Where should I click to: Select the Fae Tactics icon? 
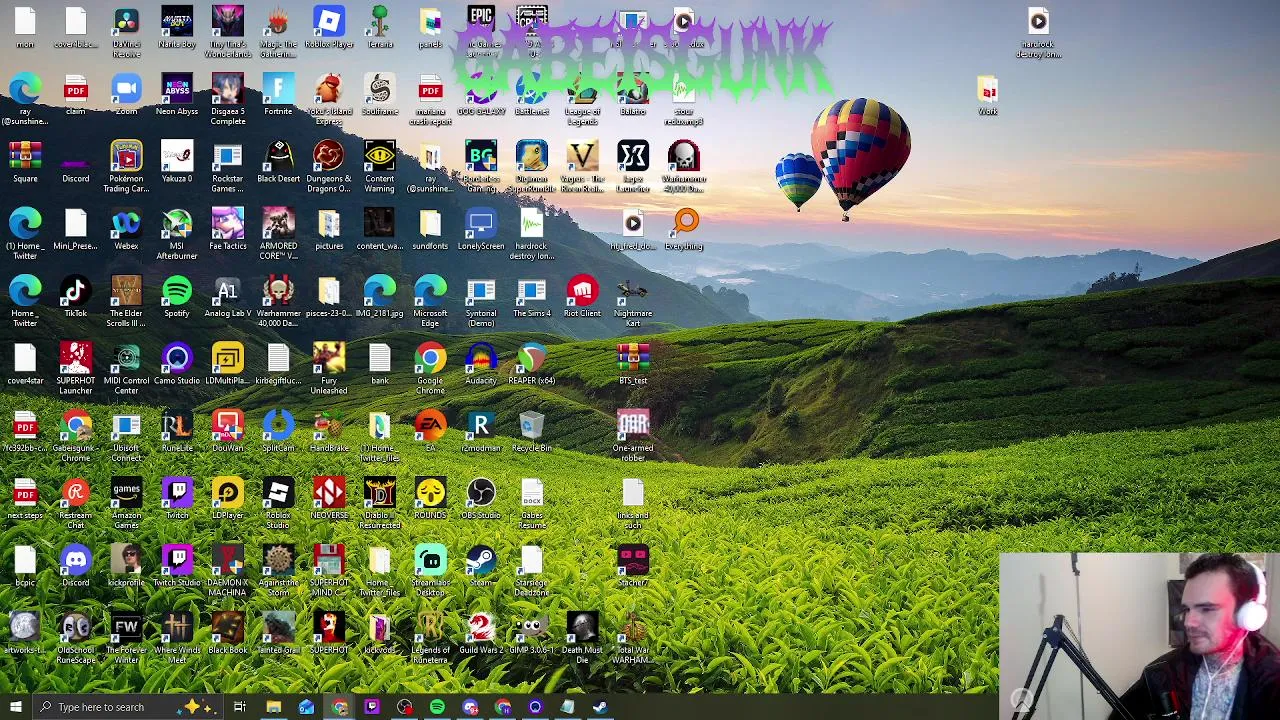[x=228, y=229]
